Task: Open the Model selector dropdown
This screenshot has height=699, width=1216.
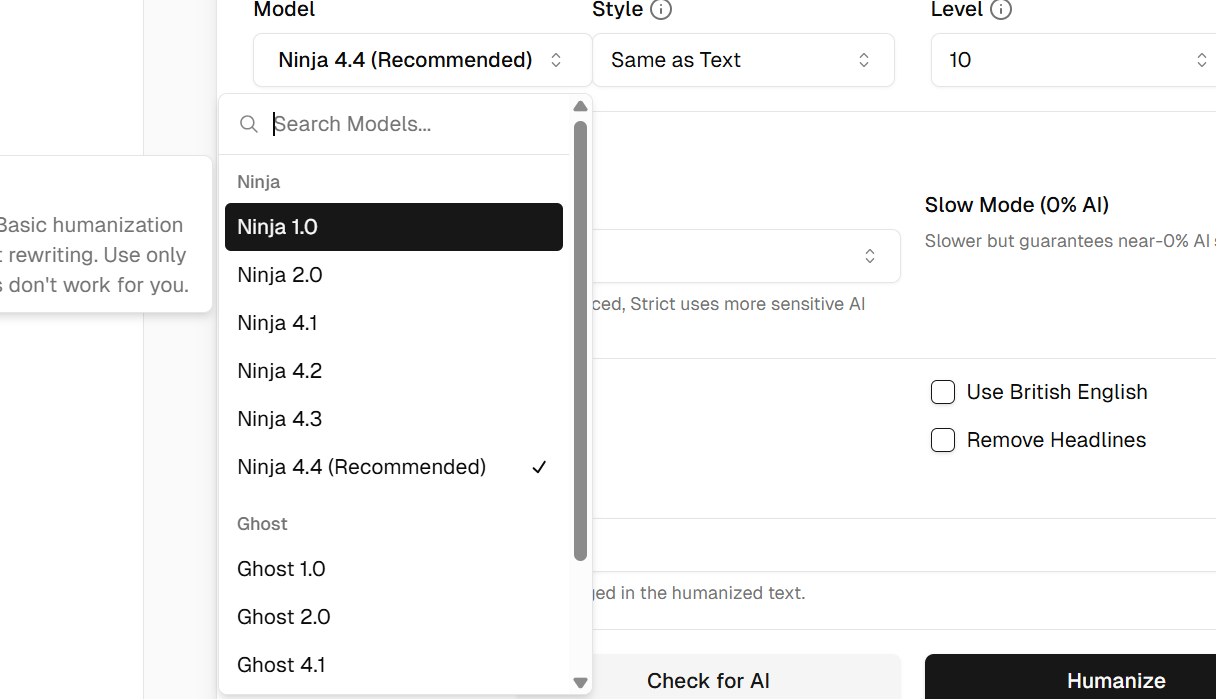Action: click(x=422, y=60)
